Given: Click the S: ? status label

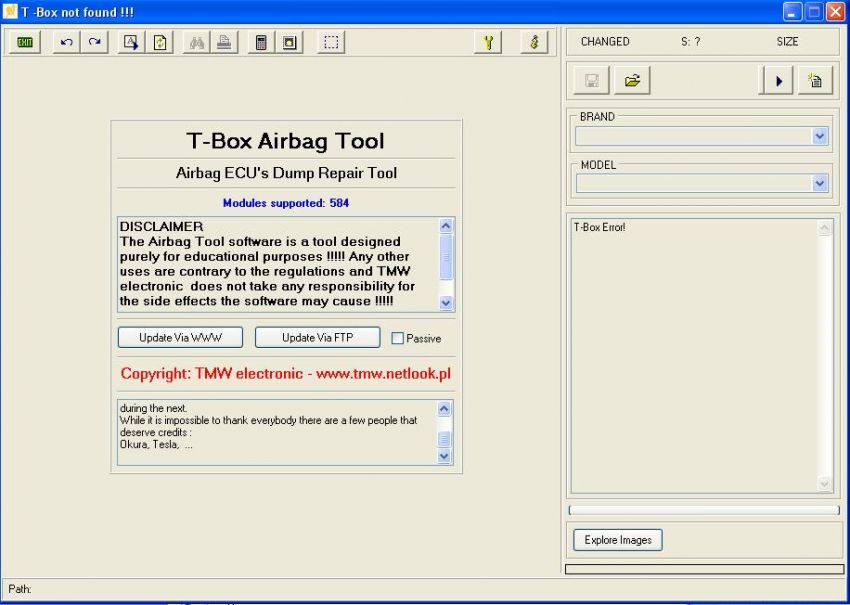Looking at the screenshot, I should [x=690, y=42].
